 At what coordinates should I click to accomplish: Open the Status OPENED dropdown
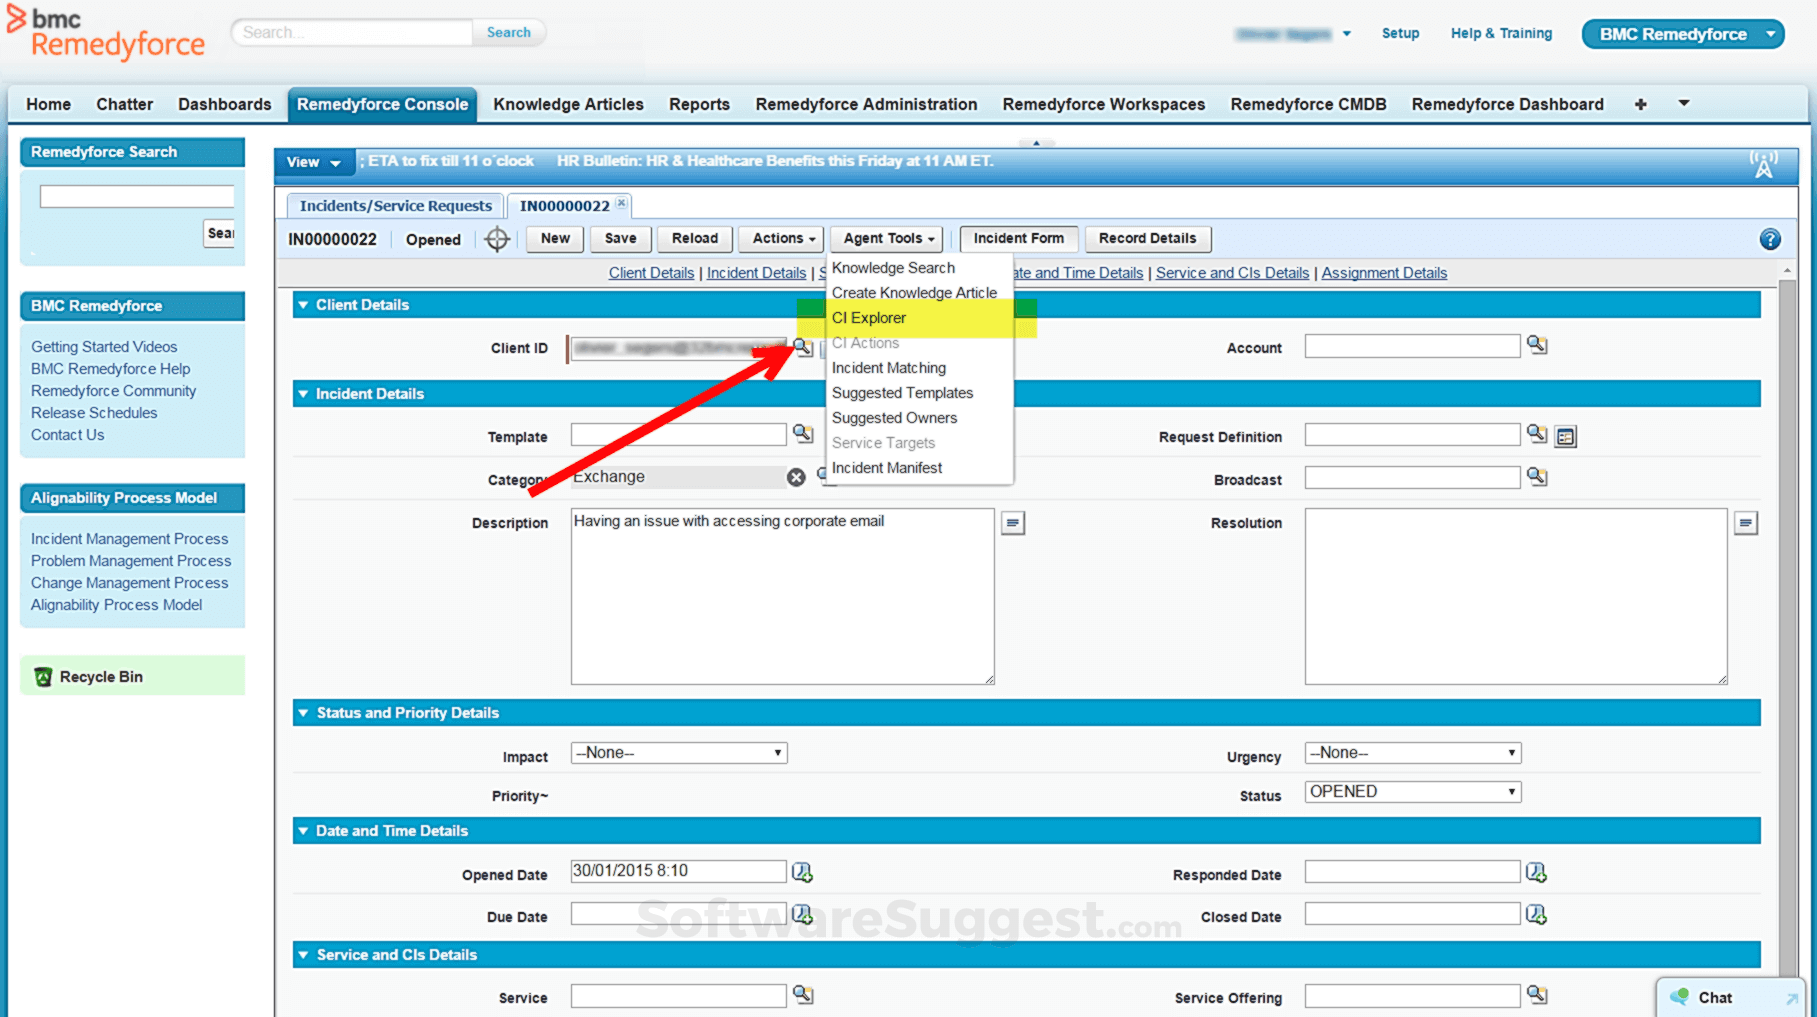(1413, 792)
